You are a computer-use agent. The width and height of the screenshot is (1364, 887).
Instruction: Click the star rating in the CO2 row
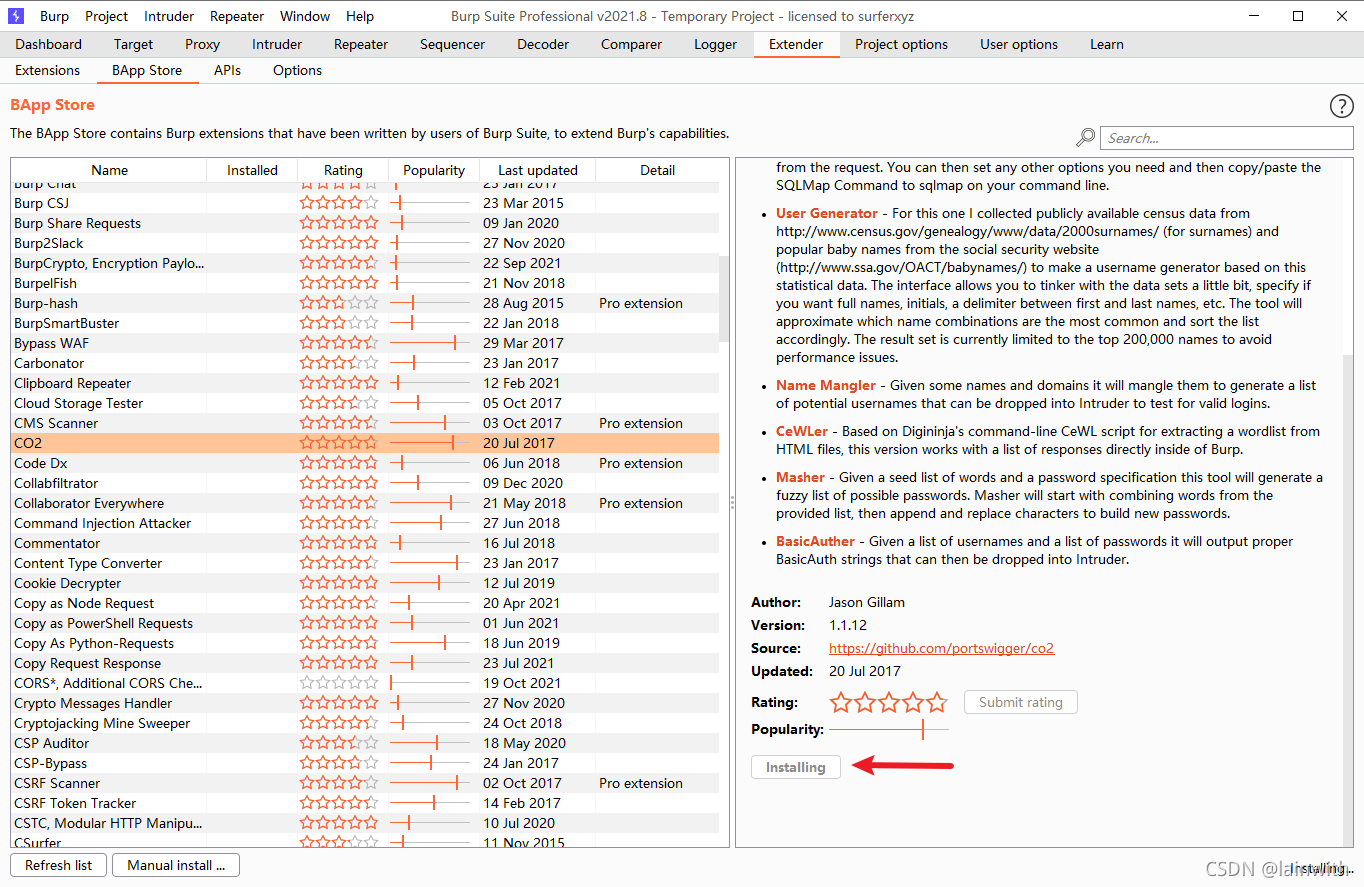pos(339,443)
